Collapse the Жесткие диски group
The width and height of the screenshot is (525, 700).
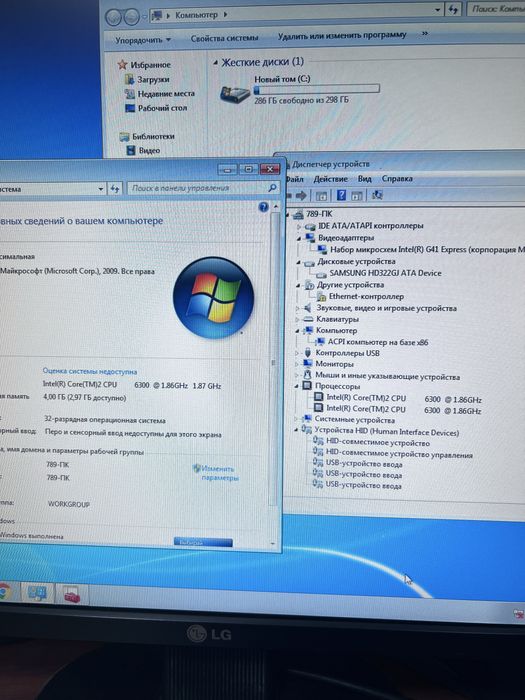[216, 63]
